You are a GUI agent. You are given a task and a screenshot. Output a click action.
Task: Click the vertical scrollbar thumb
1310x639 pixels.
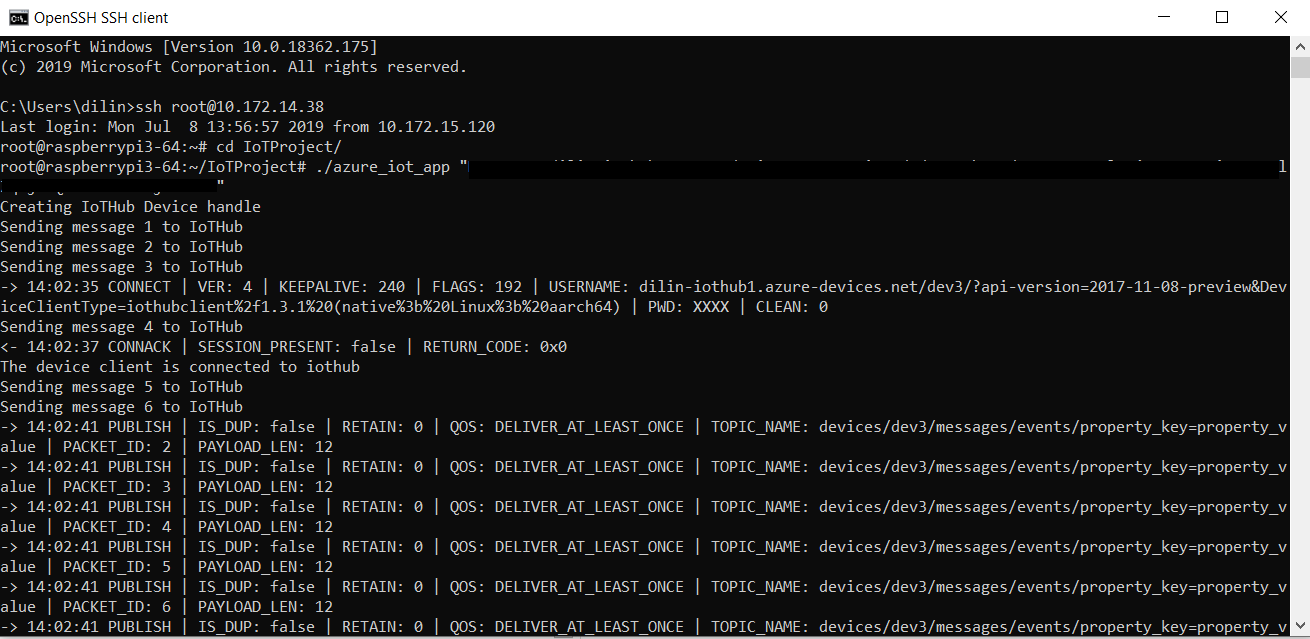pyautogui.click(x=1299, y=67)
